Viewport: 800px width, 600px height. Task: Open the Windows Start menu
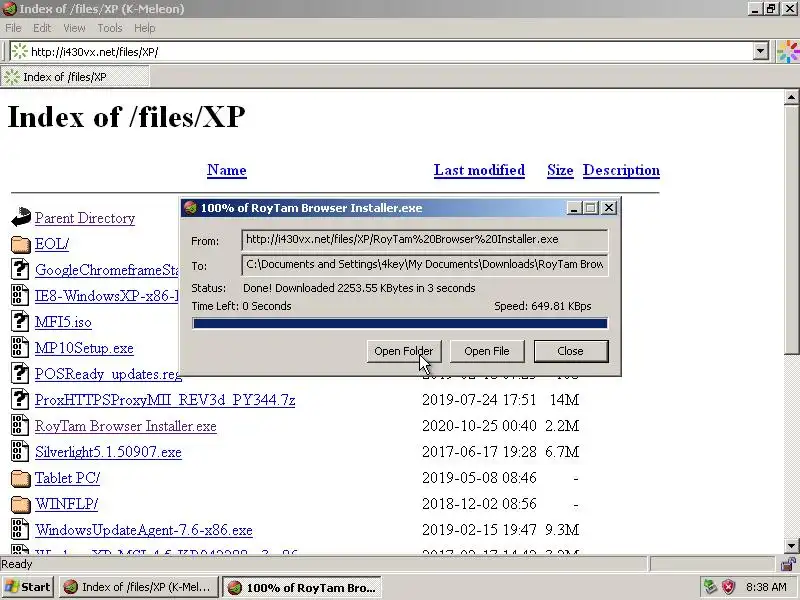(x=28, y=587)
